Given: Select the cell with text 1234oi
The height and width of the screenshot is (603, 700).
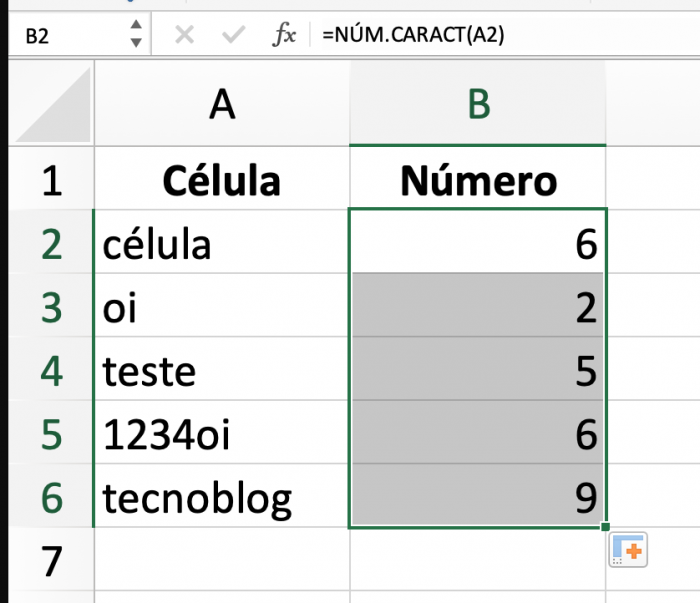Looking at the screenshot, I should 222,432.
